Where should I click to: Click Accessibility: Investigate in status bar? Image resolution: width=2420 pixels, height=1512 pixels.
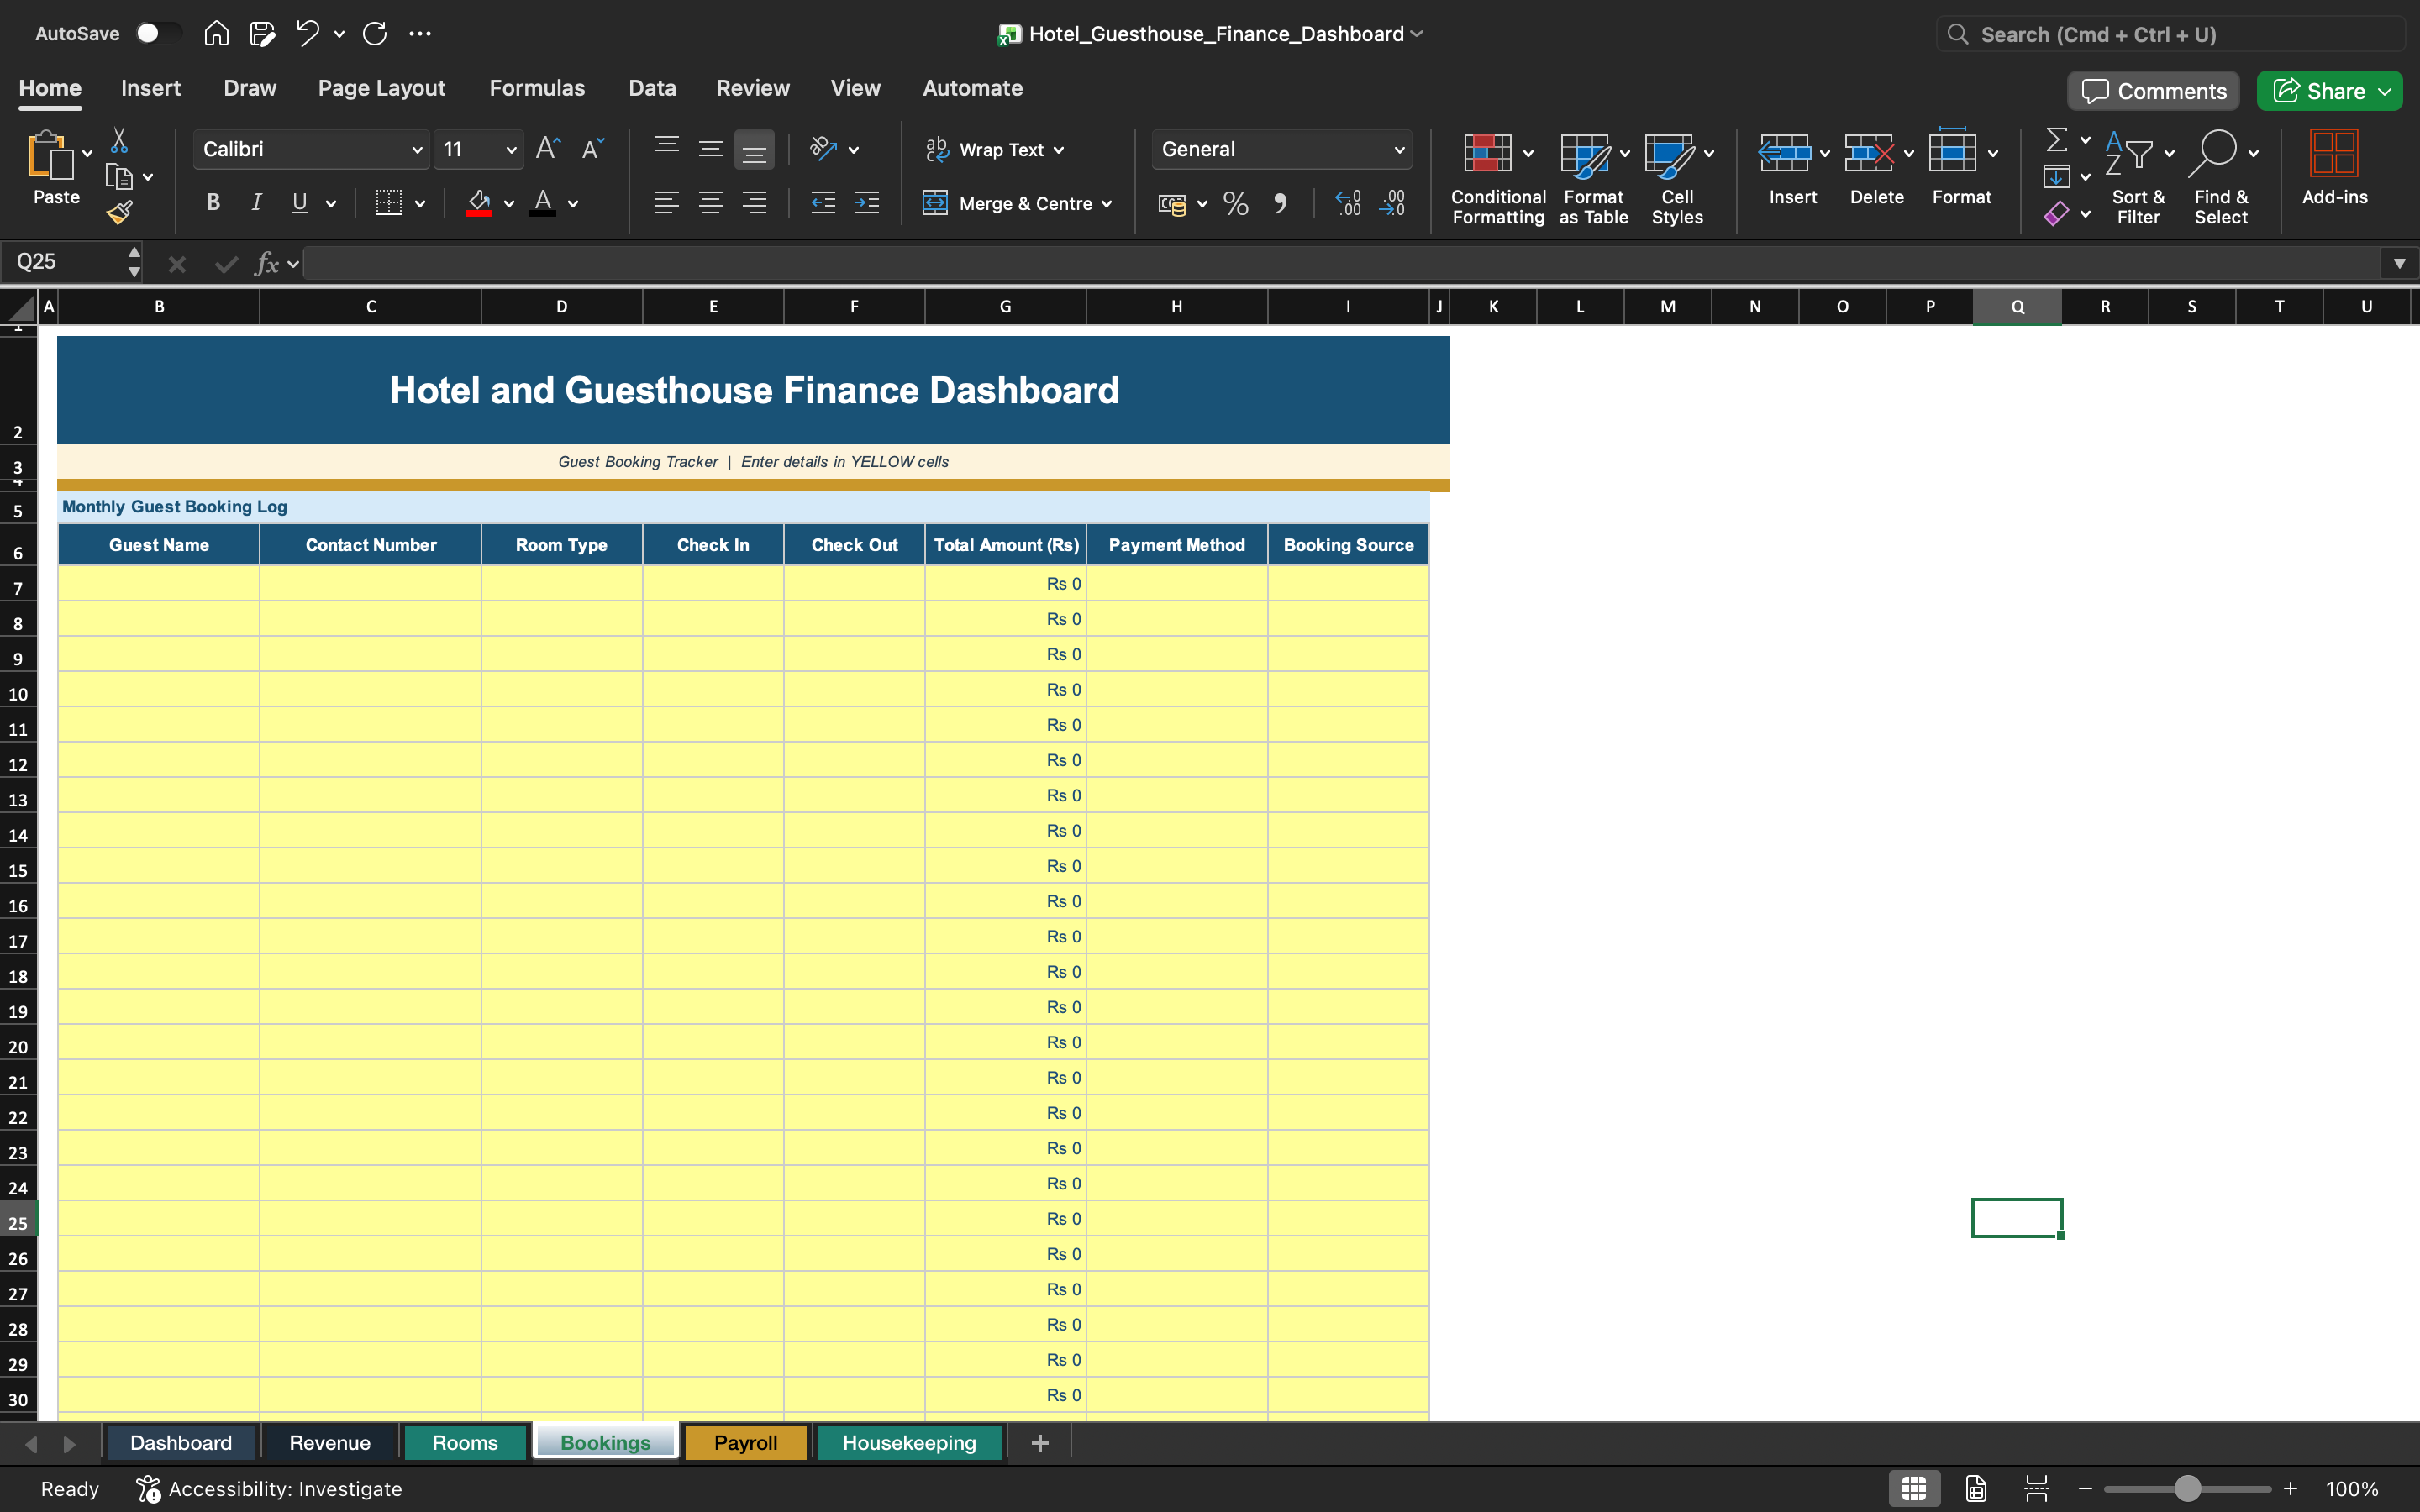click(270, 1488)
